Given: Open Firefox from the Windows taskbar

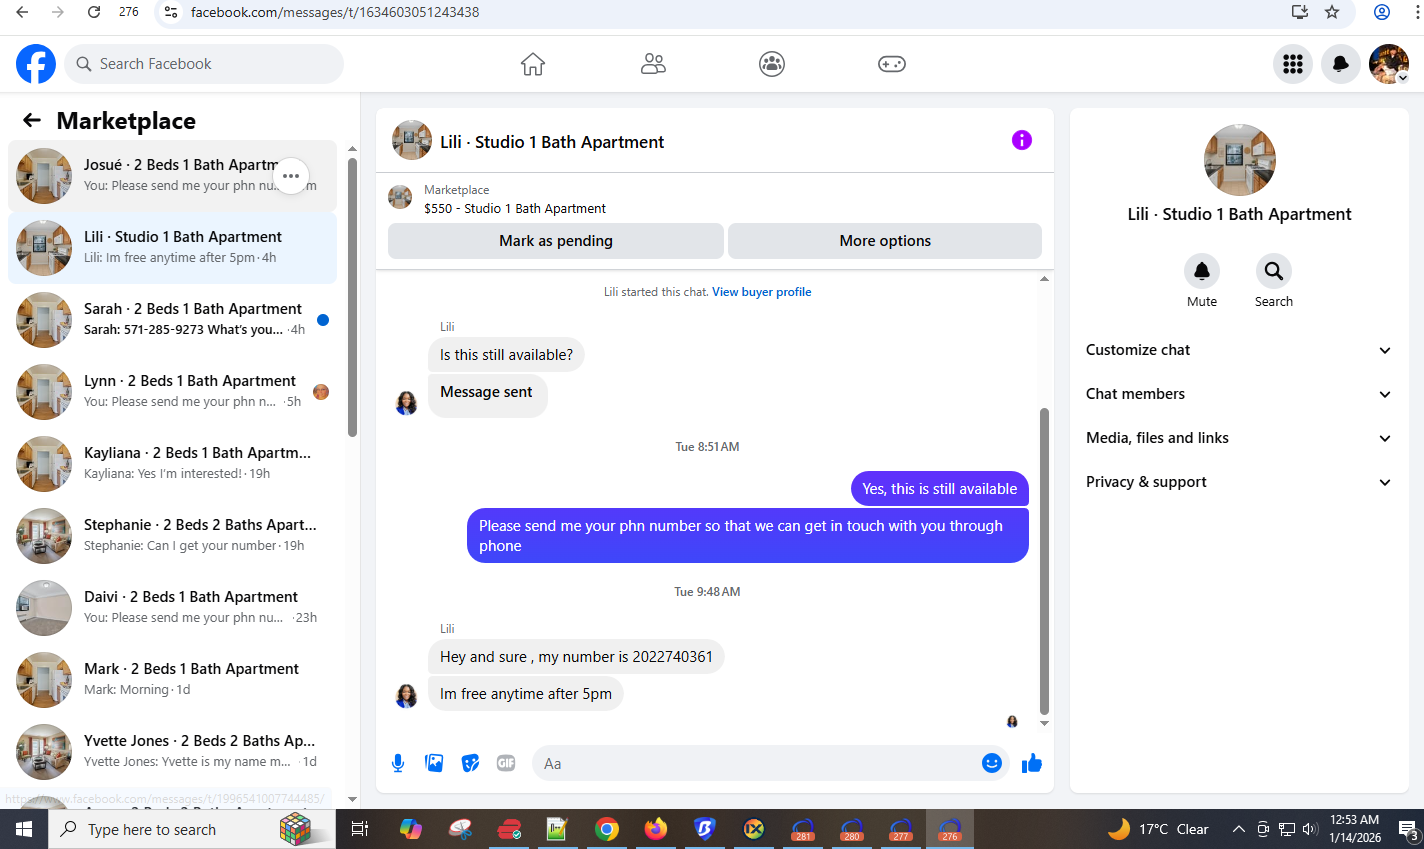Looking at the screenshot, I should coord(655,829).
